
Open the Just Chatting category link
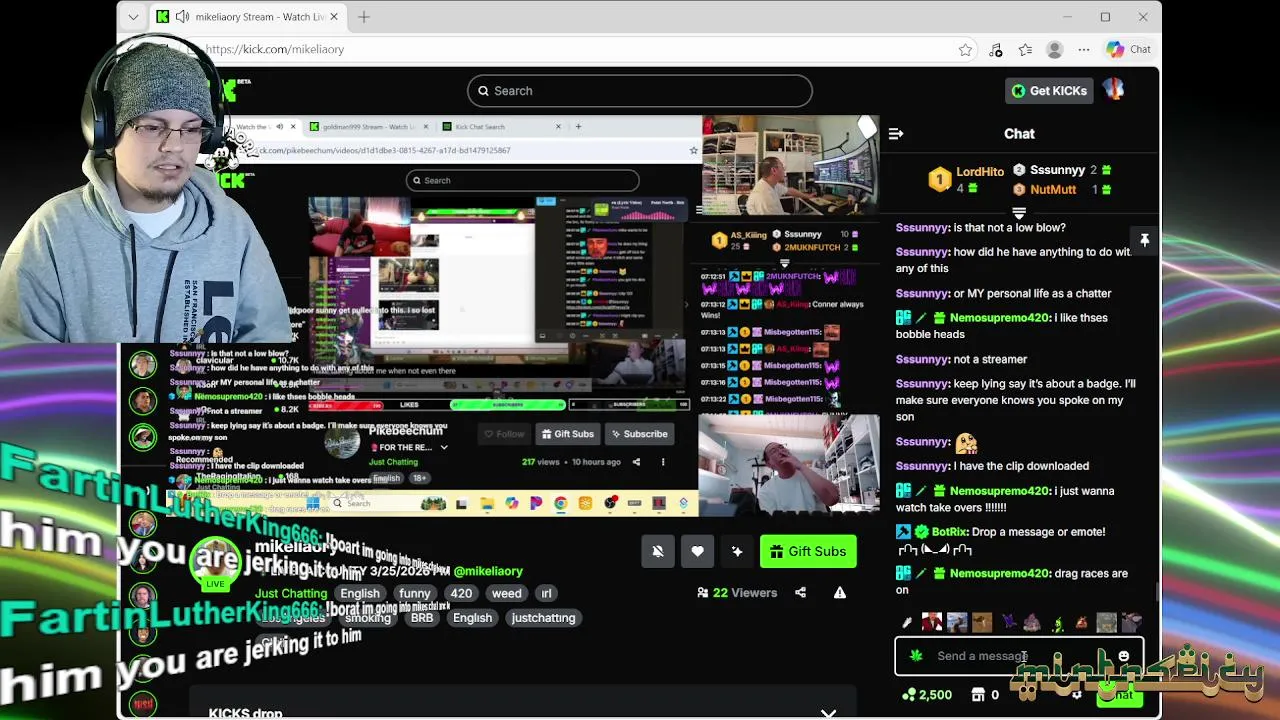click(291, 594)
